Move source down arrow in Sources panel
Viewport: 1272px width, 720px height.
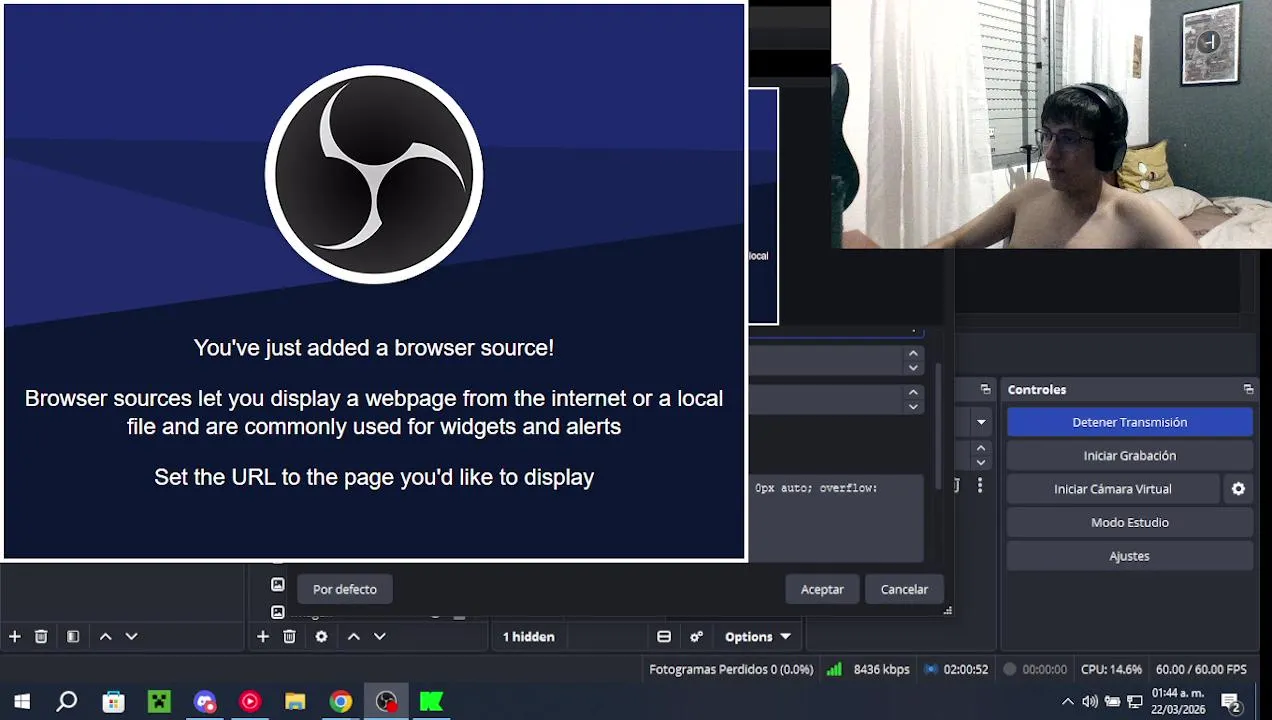(379, 636)
